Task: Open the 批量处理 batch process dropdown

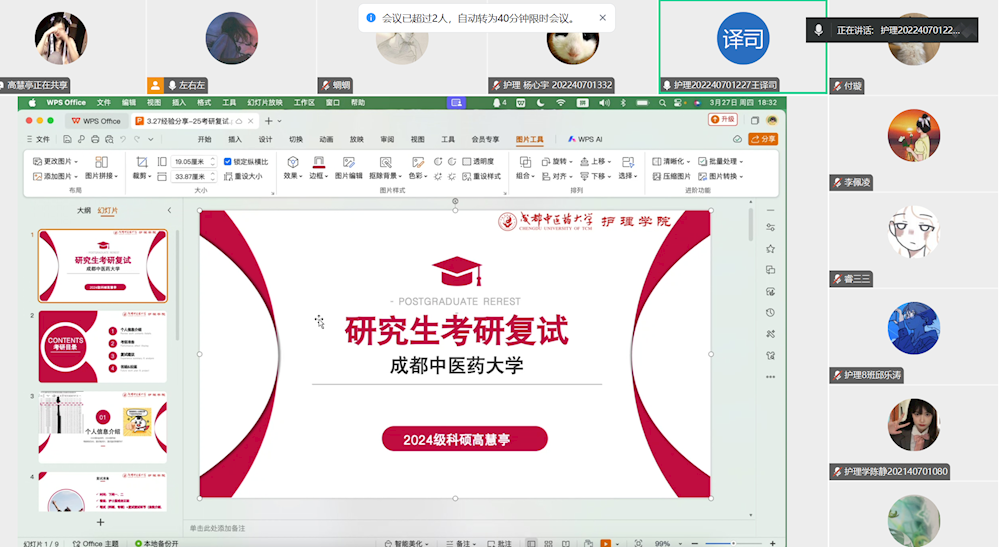Action: (721, 162)
